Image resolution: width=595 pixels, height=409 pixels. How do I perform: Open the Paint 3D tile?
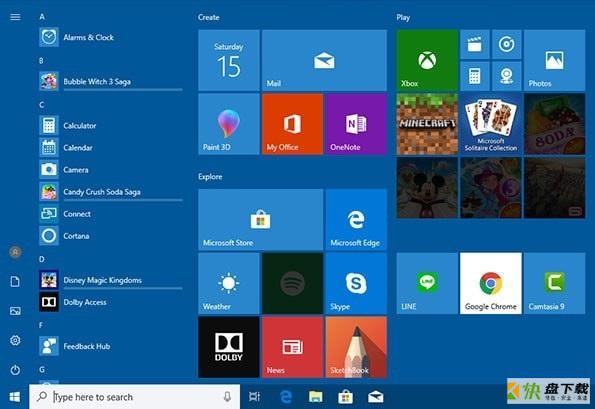(x=229, y=124)
